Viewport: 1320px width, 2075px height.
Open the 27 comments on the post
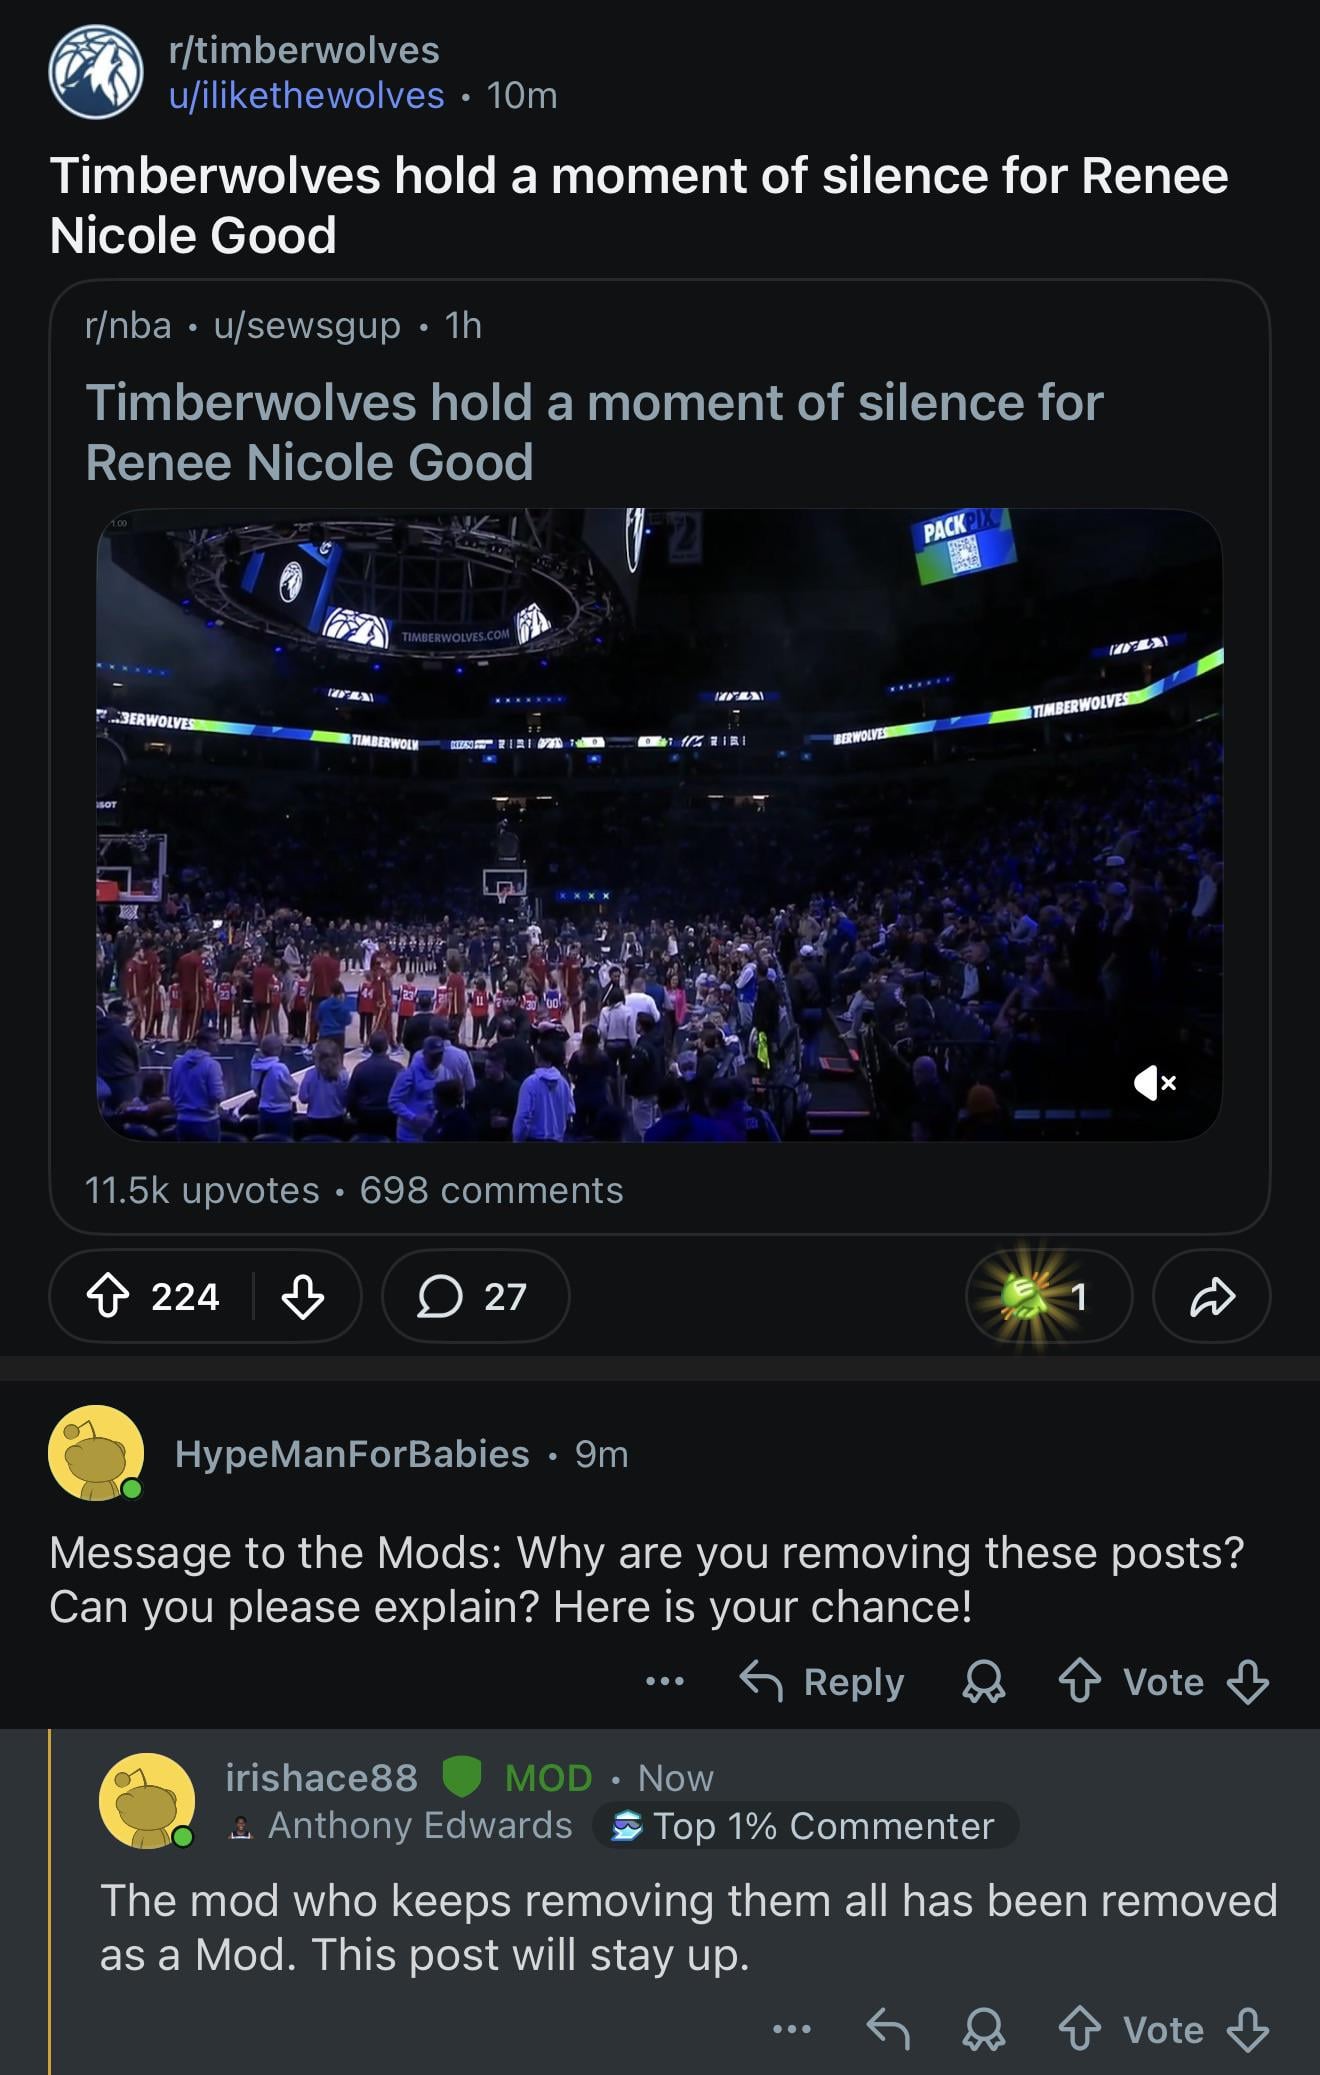pos(475,1297)
